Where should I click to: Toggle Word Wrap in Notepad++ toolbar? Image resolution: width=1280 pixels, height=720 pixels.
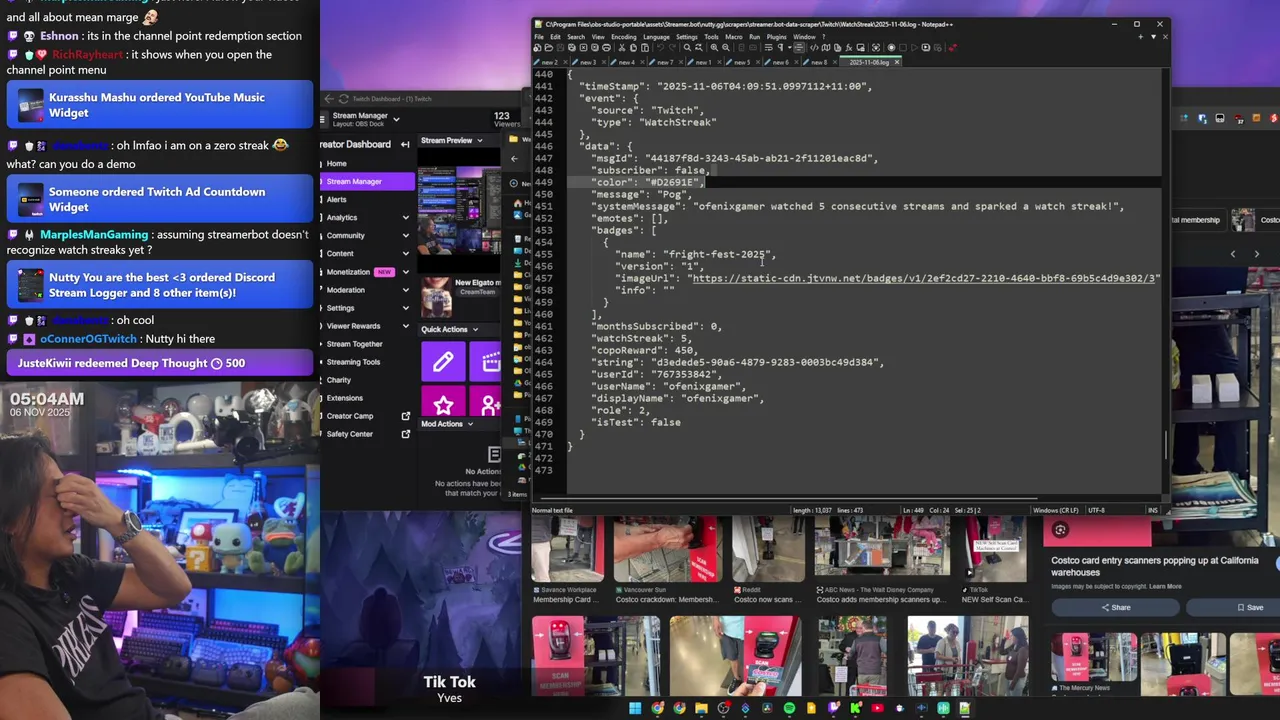point(768,47)
